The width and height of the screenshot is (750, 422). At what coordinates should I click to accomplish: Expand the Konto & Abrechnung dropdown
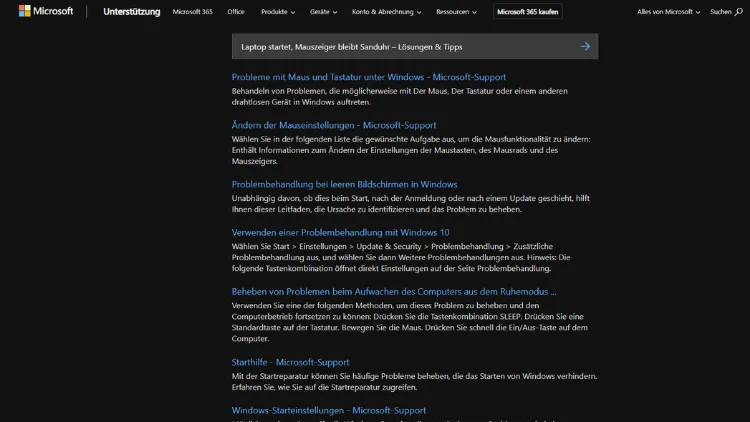pyautogui.click(x=386, y=11)
